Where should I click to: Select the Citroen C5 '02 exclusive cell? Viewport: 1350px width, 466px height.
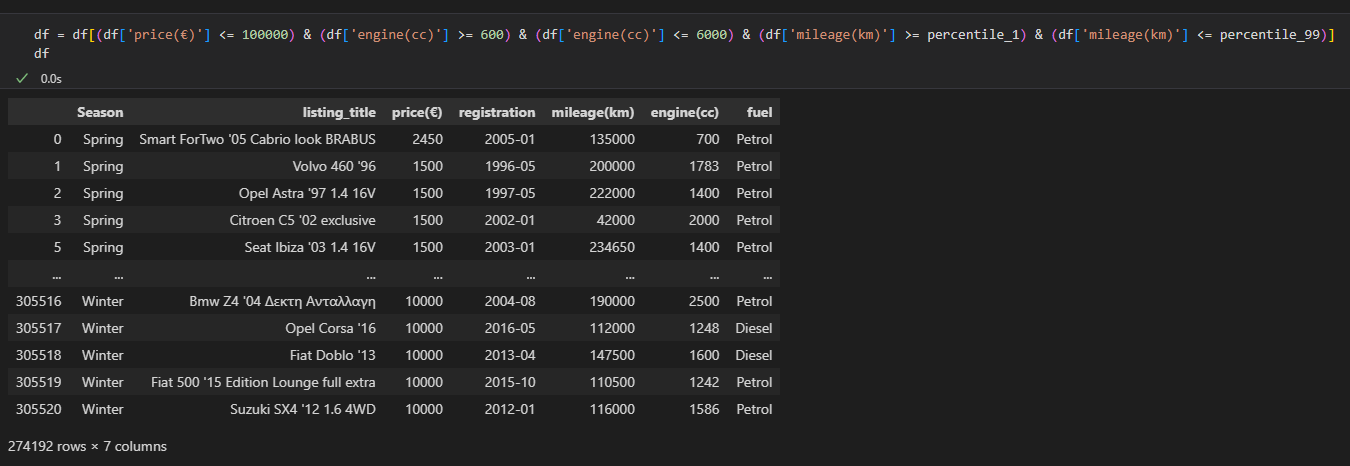[x=303, y=220]
